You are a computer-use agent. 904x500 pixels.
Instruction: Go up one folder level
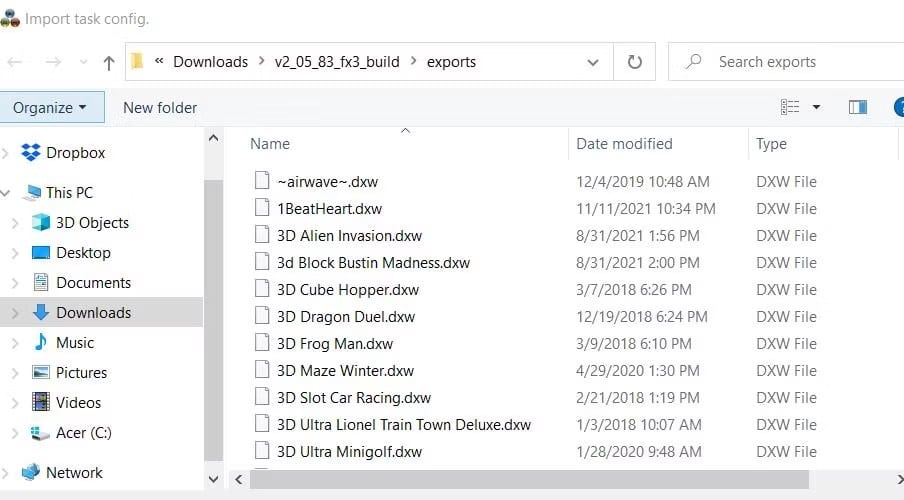pos(108,62)
